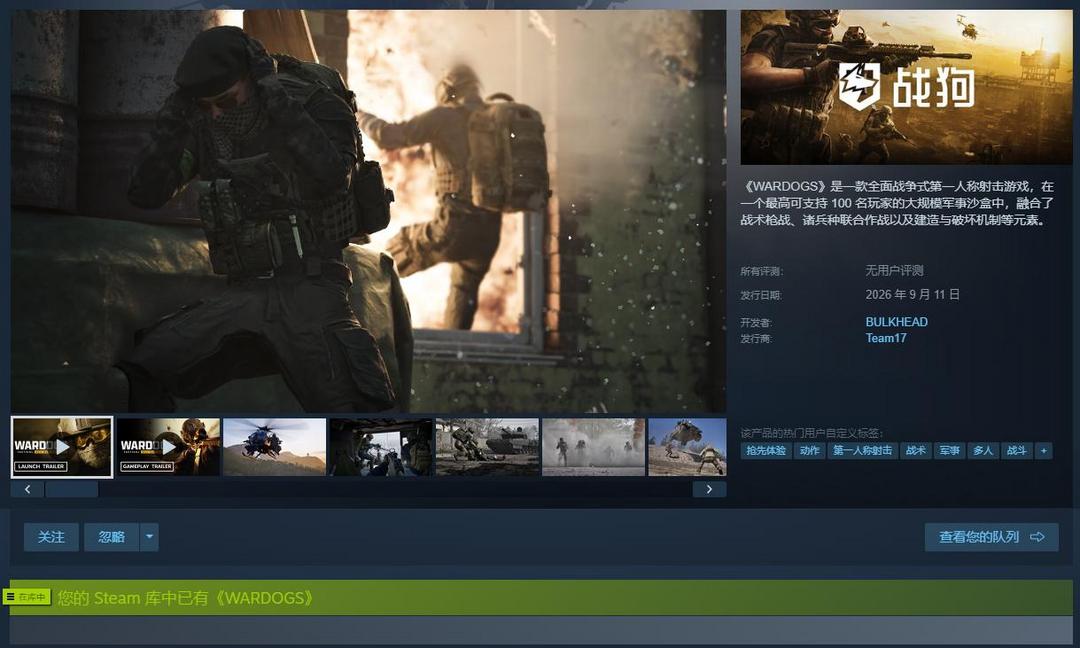The width and height of the screenshot is (1080, 648).
Task: Play the WARDOGS Gameplay Trailer thumbnail
Action: (x=169, y=447)
